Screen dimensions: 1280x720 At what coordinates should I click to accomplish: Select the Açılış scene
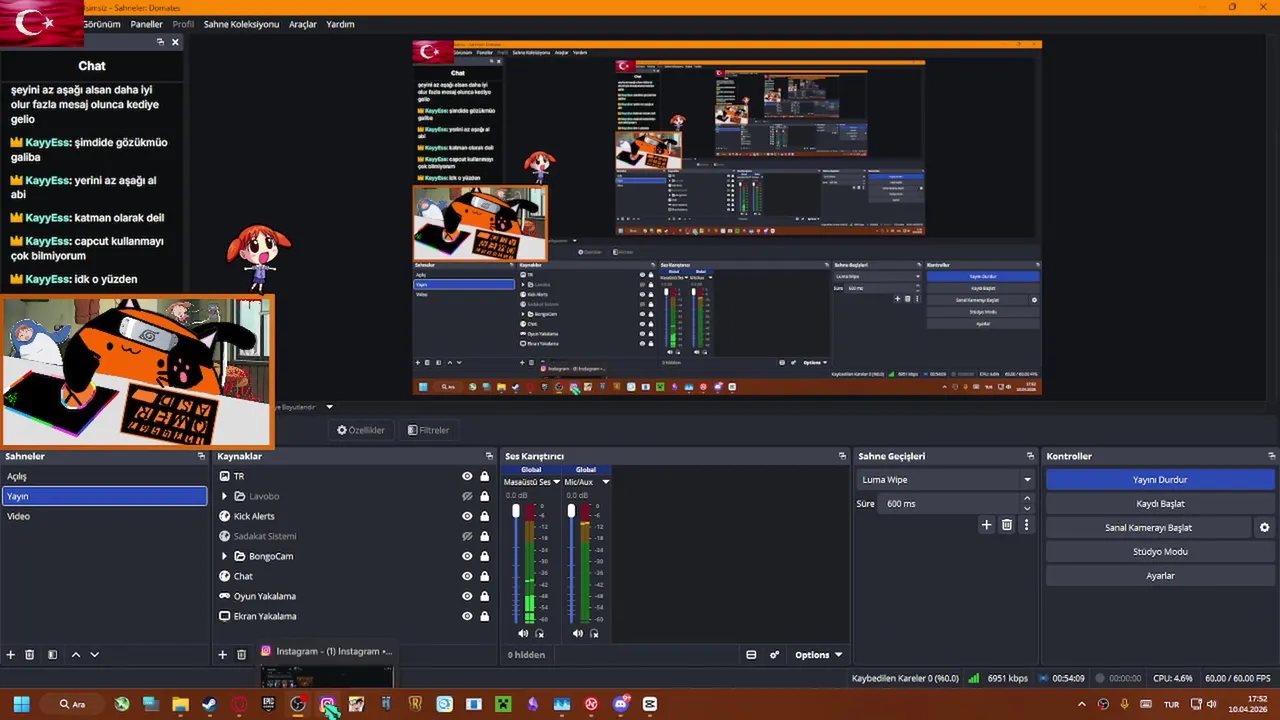click(x=104, y=477)
